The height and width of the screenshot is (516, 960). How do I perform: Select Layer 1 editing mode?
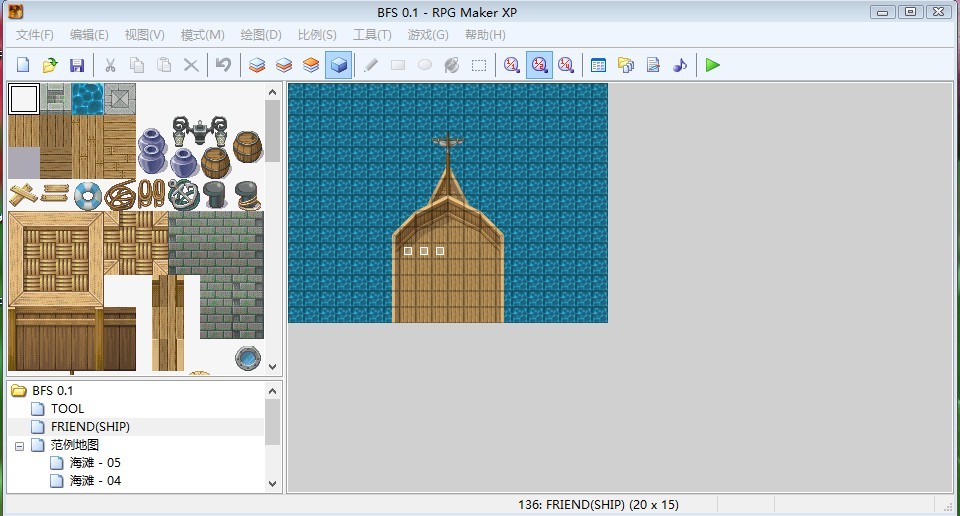point(257,65)
